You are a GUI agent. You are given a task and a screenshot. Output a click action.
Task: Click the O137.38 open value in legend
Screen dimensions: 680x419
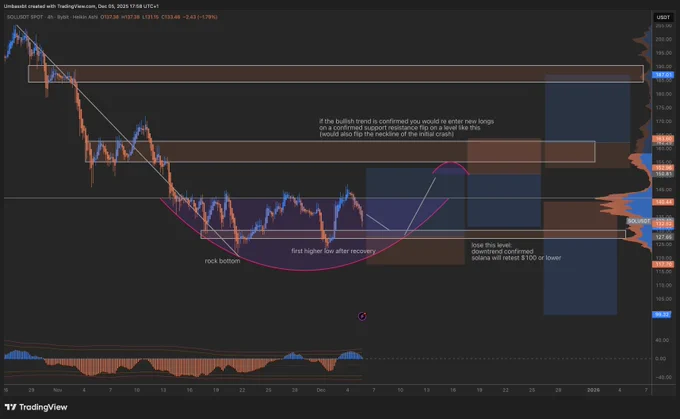coord(109,17)
